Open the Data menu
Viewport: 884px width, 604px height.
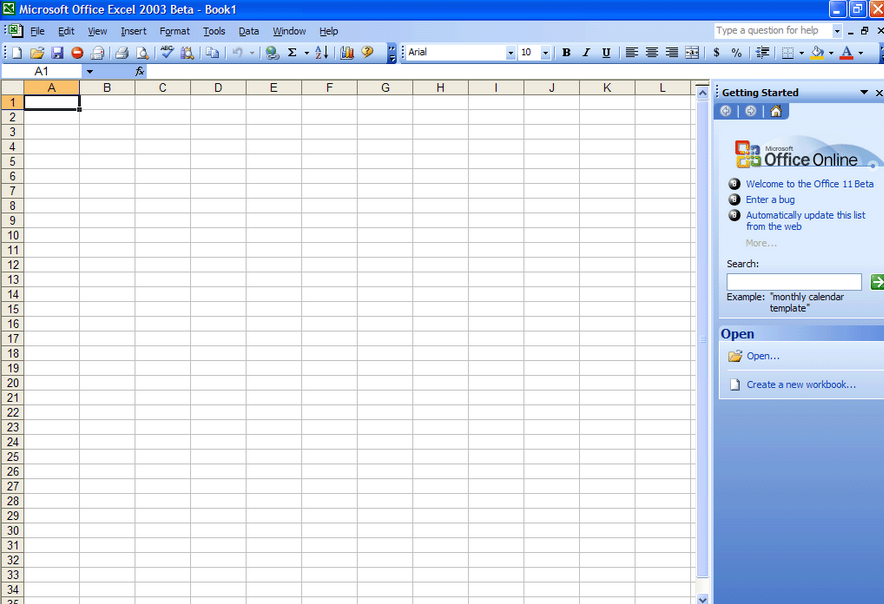[249, 31]
